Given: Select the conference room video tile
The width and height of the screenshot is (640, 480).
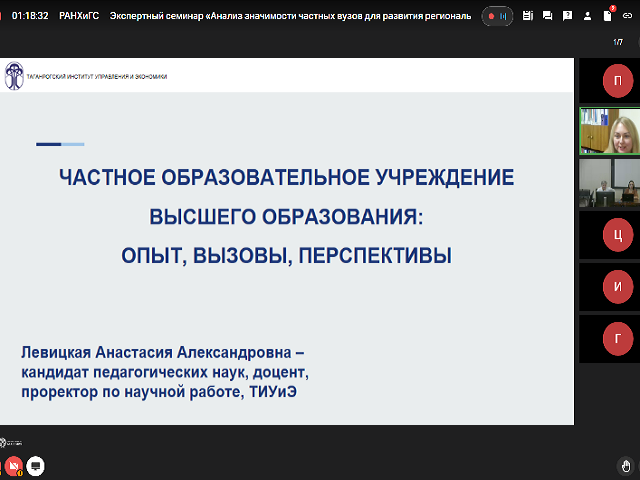Looking at the screenshot, I should [x=609, y=183].
